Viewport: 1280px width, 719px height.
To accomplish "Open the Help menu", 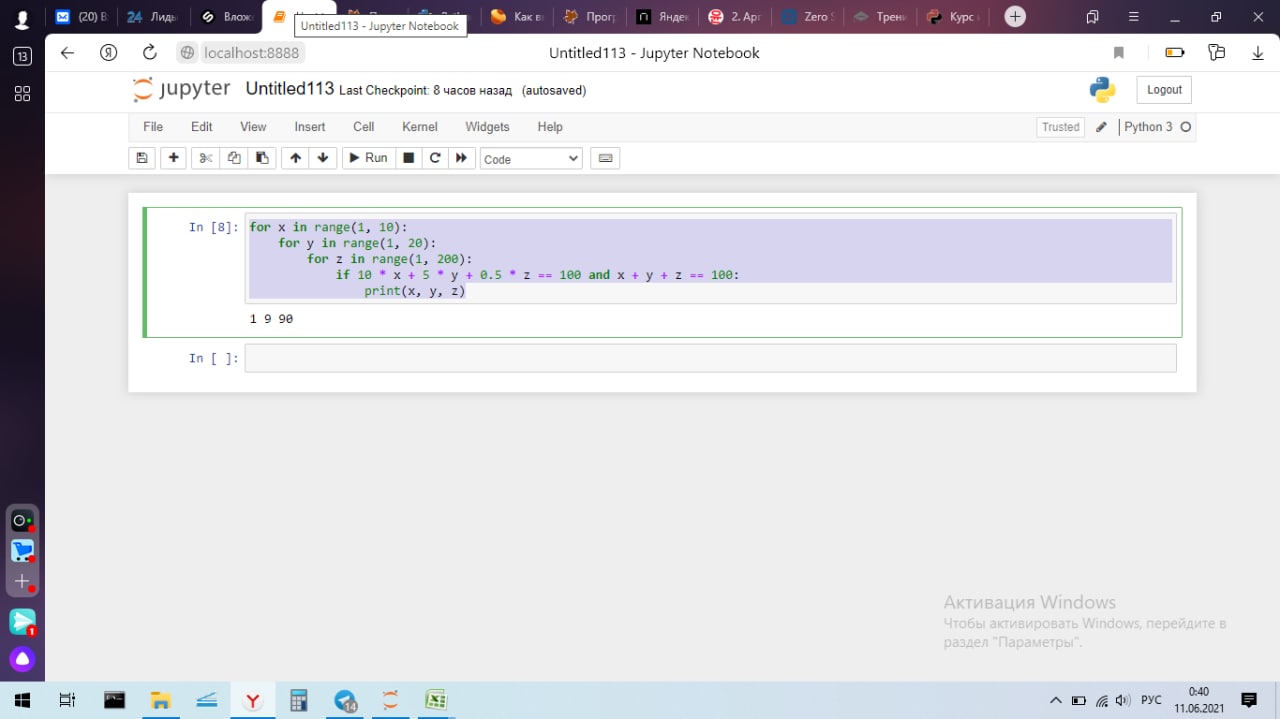I will click(550, 127).
